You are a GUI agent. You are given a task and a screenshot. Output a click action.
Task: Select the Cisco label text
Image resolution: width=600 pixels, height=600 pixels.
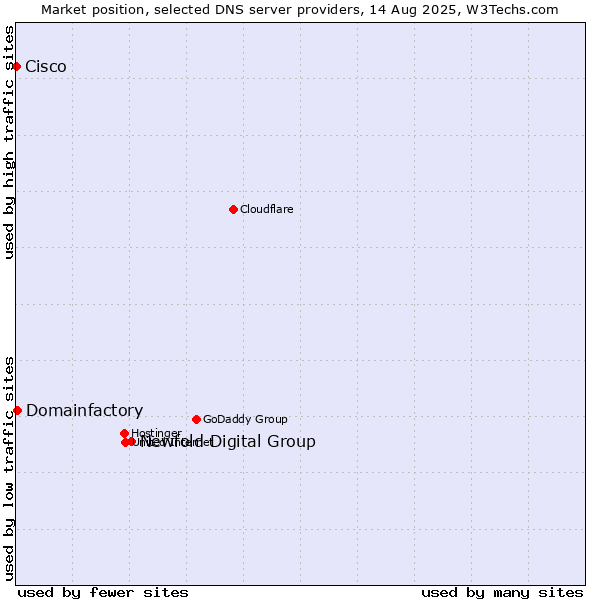[x=46, y=67]
